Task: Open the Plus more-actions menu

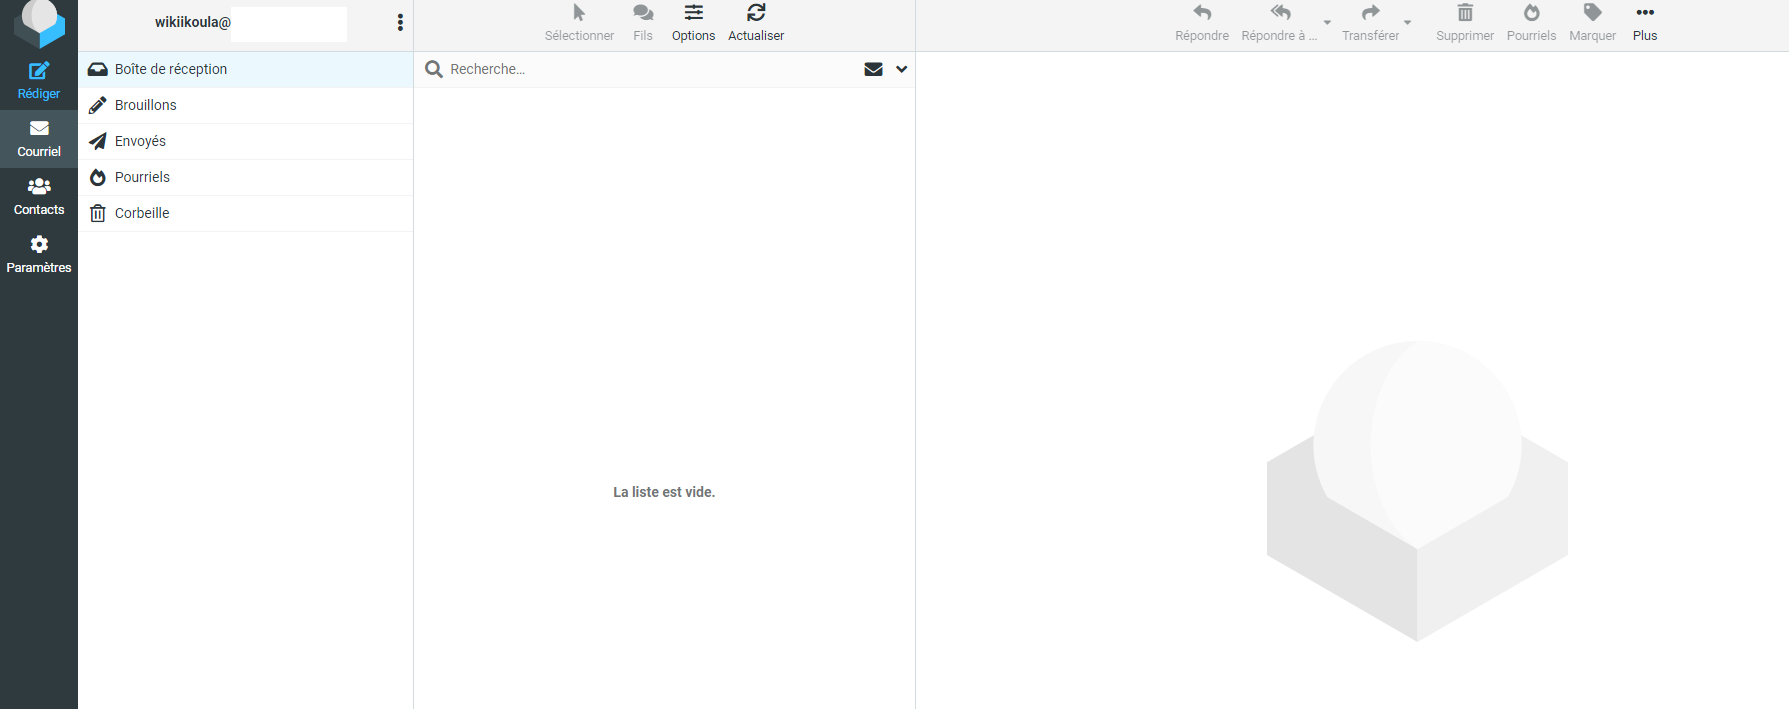Action: pos(1645,23)
